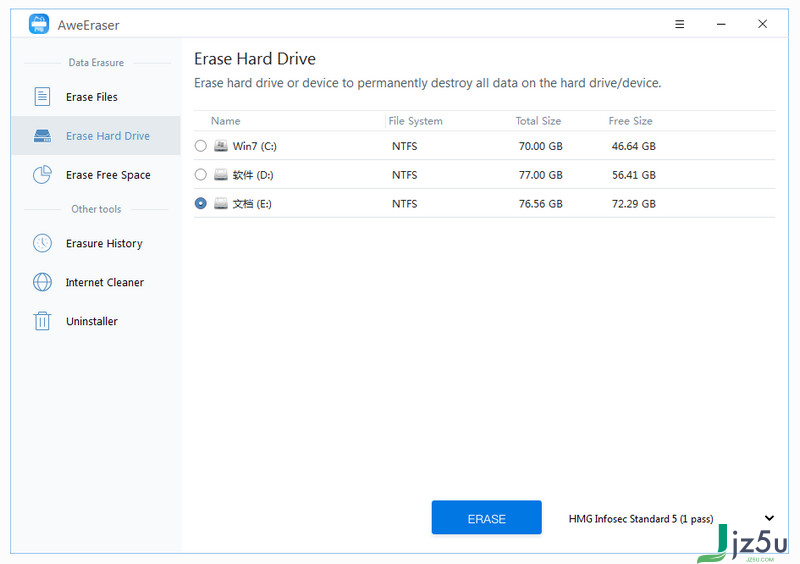Click the Name column header
This screenshot has height=564, width=800.
226,121
